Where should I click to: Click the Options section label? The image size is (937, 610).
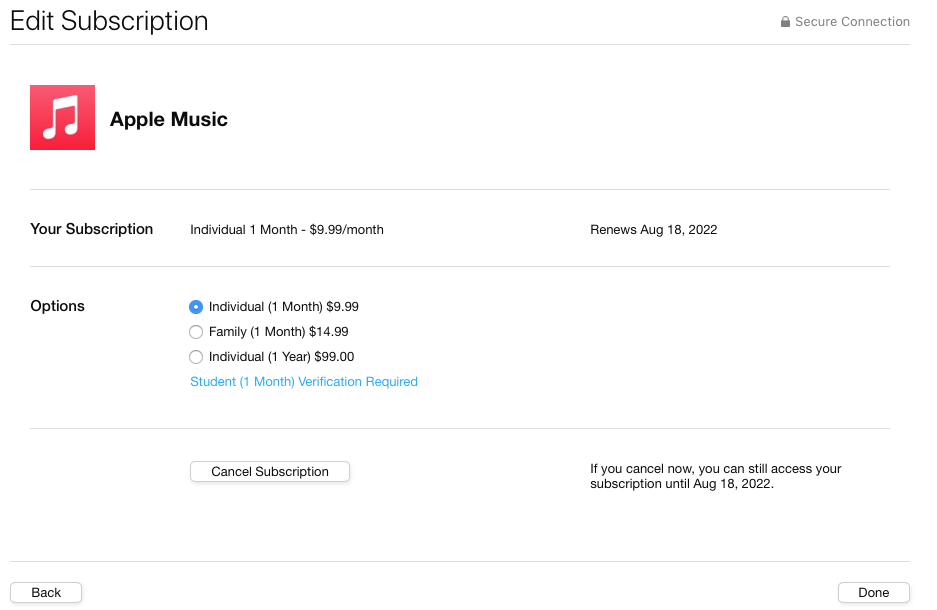click(x=58, y=306)
